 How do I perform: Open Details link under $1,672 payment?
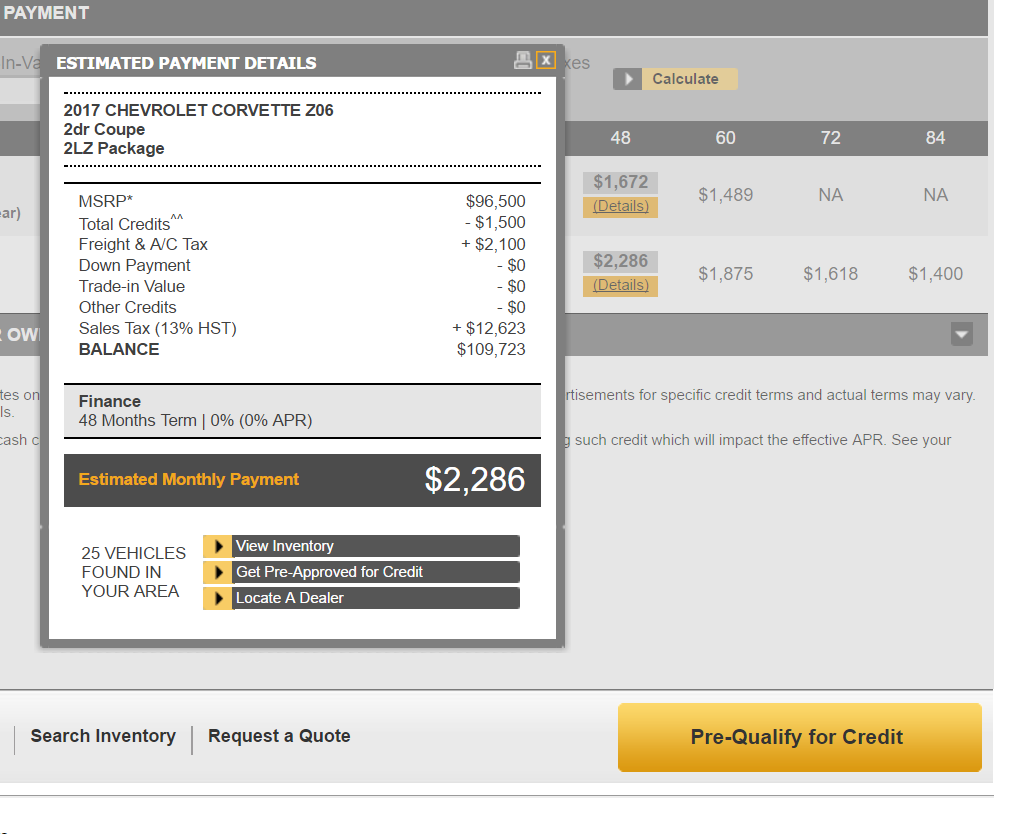(620, 206)
